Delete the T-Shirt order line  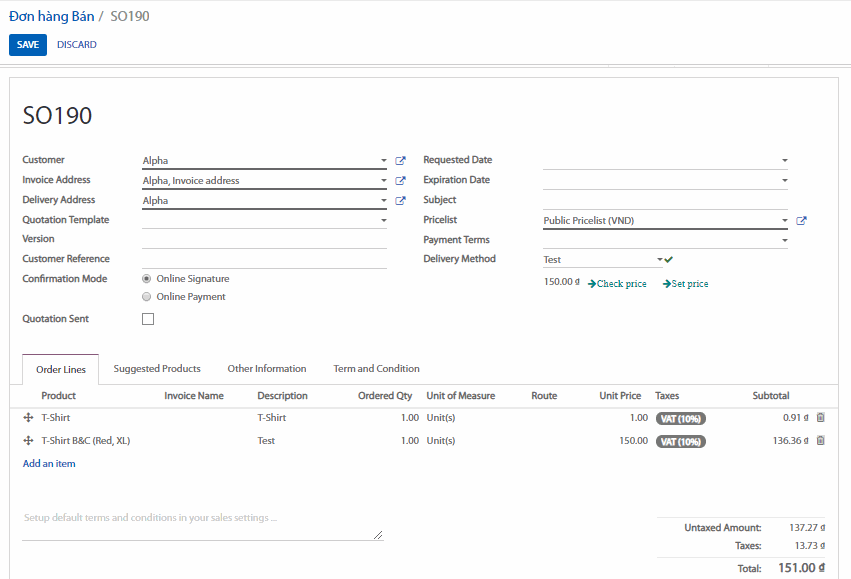coord(821,418)
